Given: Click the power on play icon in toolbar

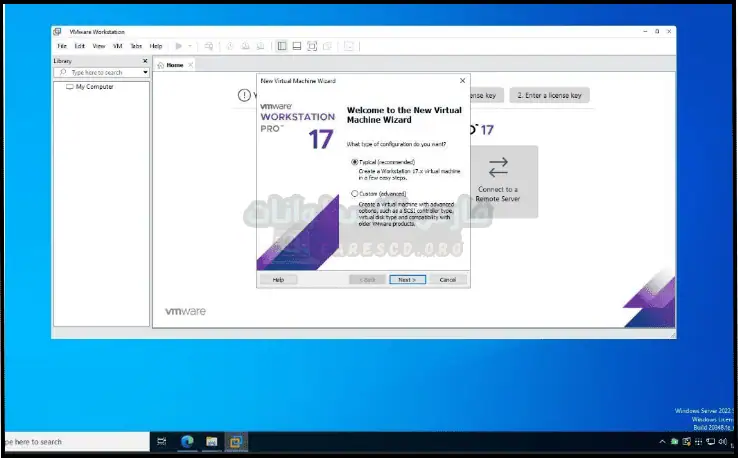Looking at the screenshot, I should click(x=178, y=46).
